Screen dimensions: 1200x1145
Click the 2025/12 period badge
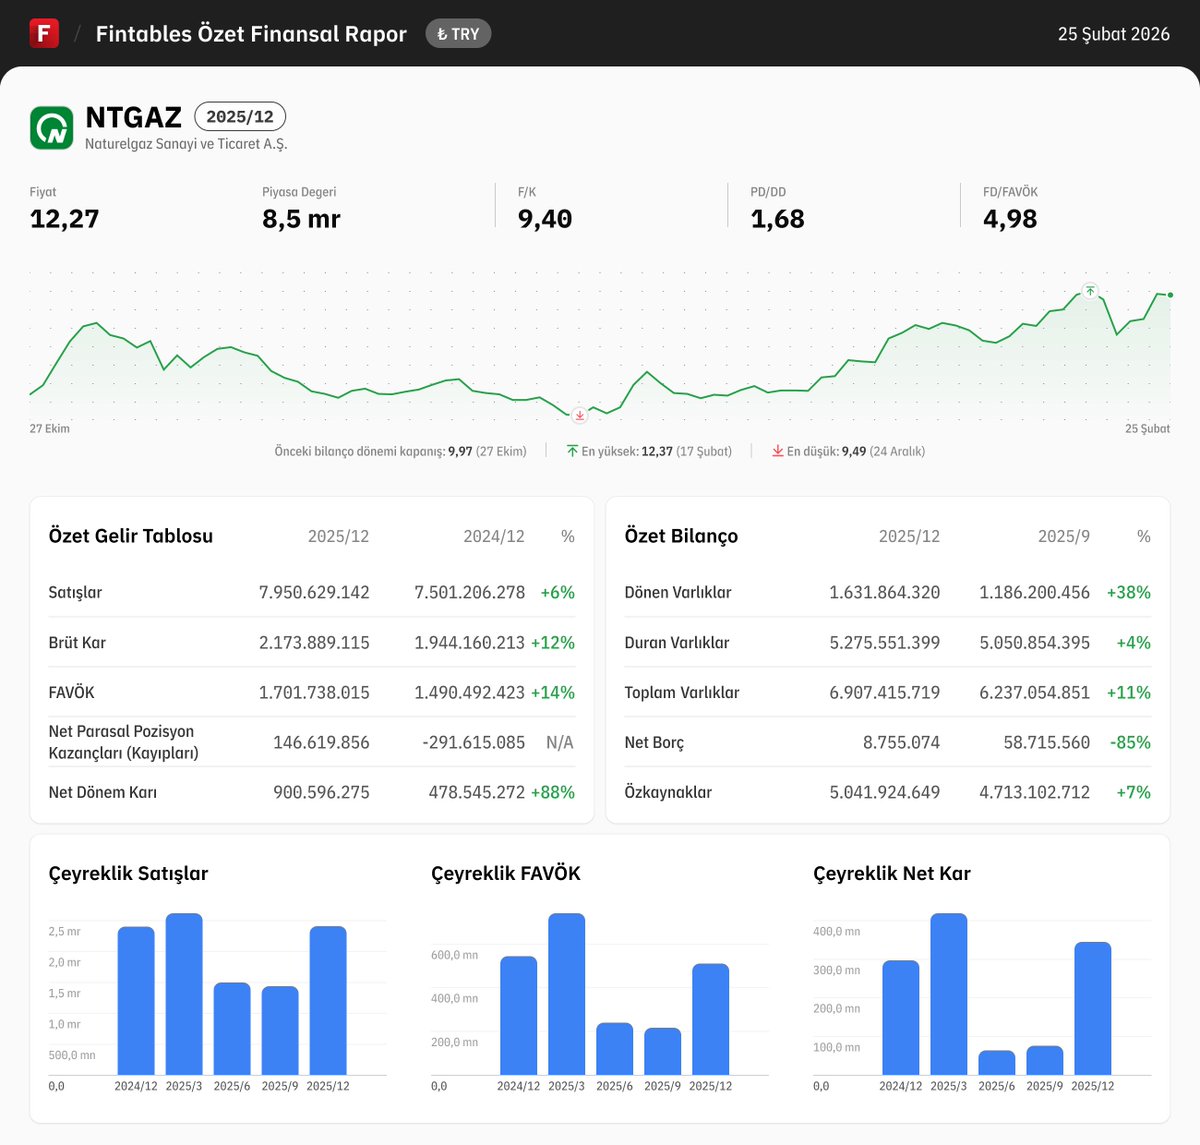240,117
